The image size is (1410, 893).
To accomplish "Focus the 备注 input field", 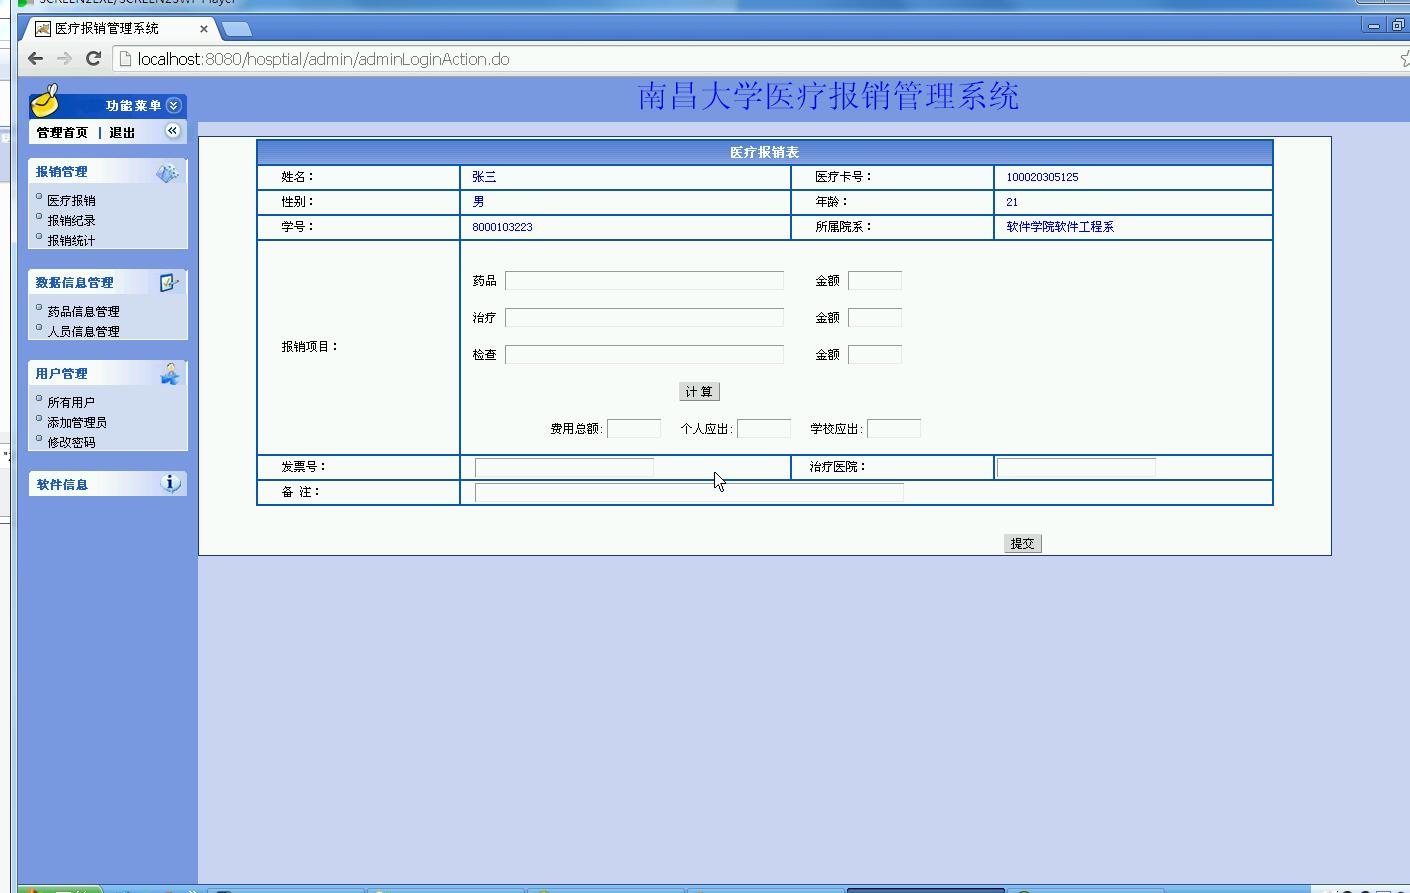I will [689, 492].
